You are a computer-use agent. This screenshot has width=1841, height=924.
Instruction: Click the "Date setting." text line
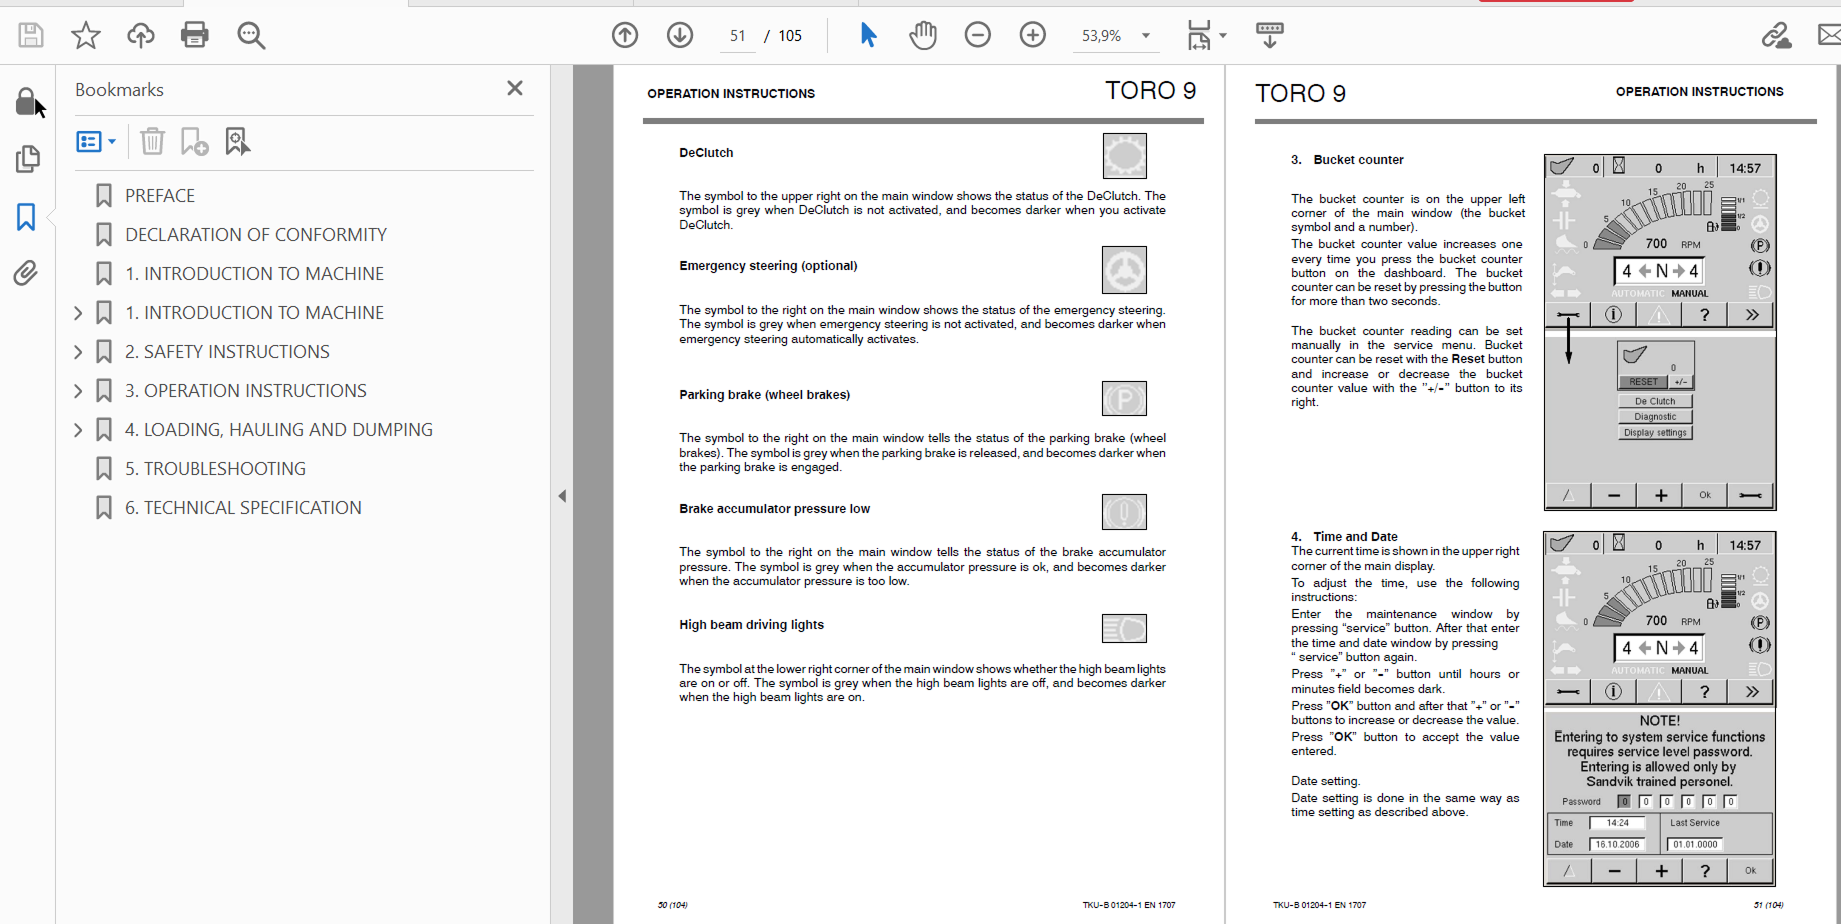1325,782
